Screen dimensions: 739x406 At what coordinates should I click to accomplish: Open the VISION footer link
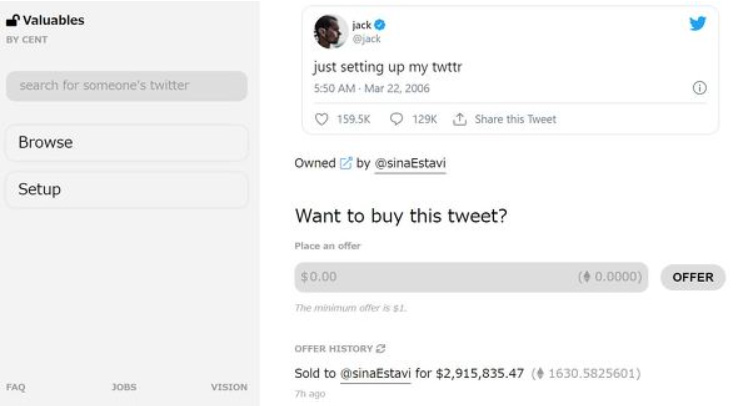pyautogui.click(x=229, y=387)
